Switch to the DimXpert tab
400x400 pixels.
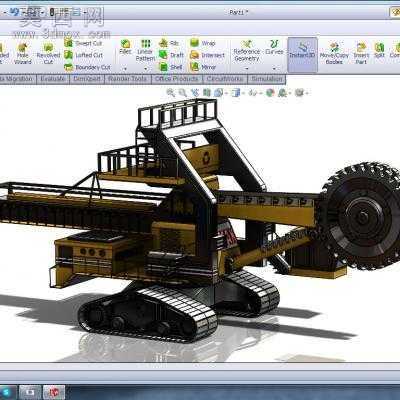pyautogui.click(x=87, y=79)
